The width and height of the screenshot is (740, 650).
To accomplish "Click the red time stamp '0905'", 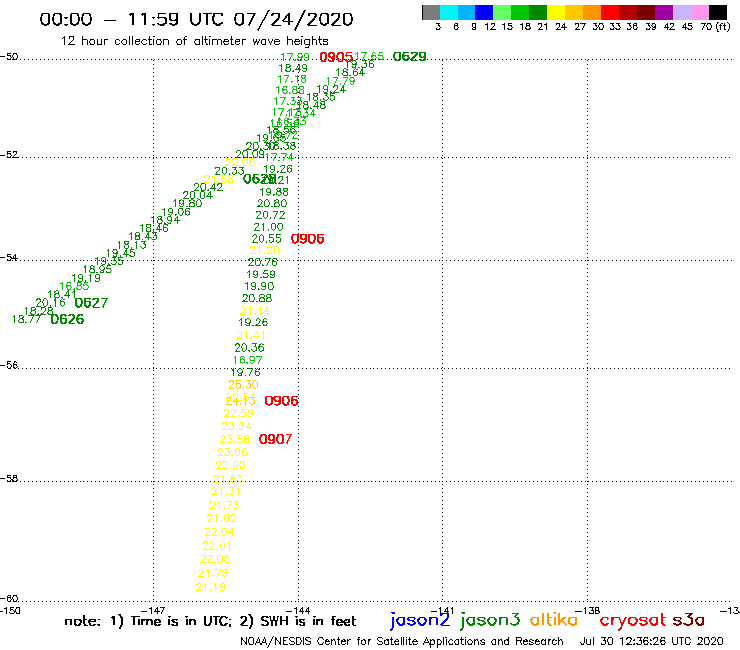I will click(336, 57).
